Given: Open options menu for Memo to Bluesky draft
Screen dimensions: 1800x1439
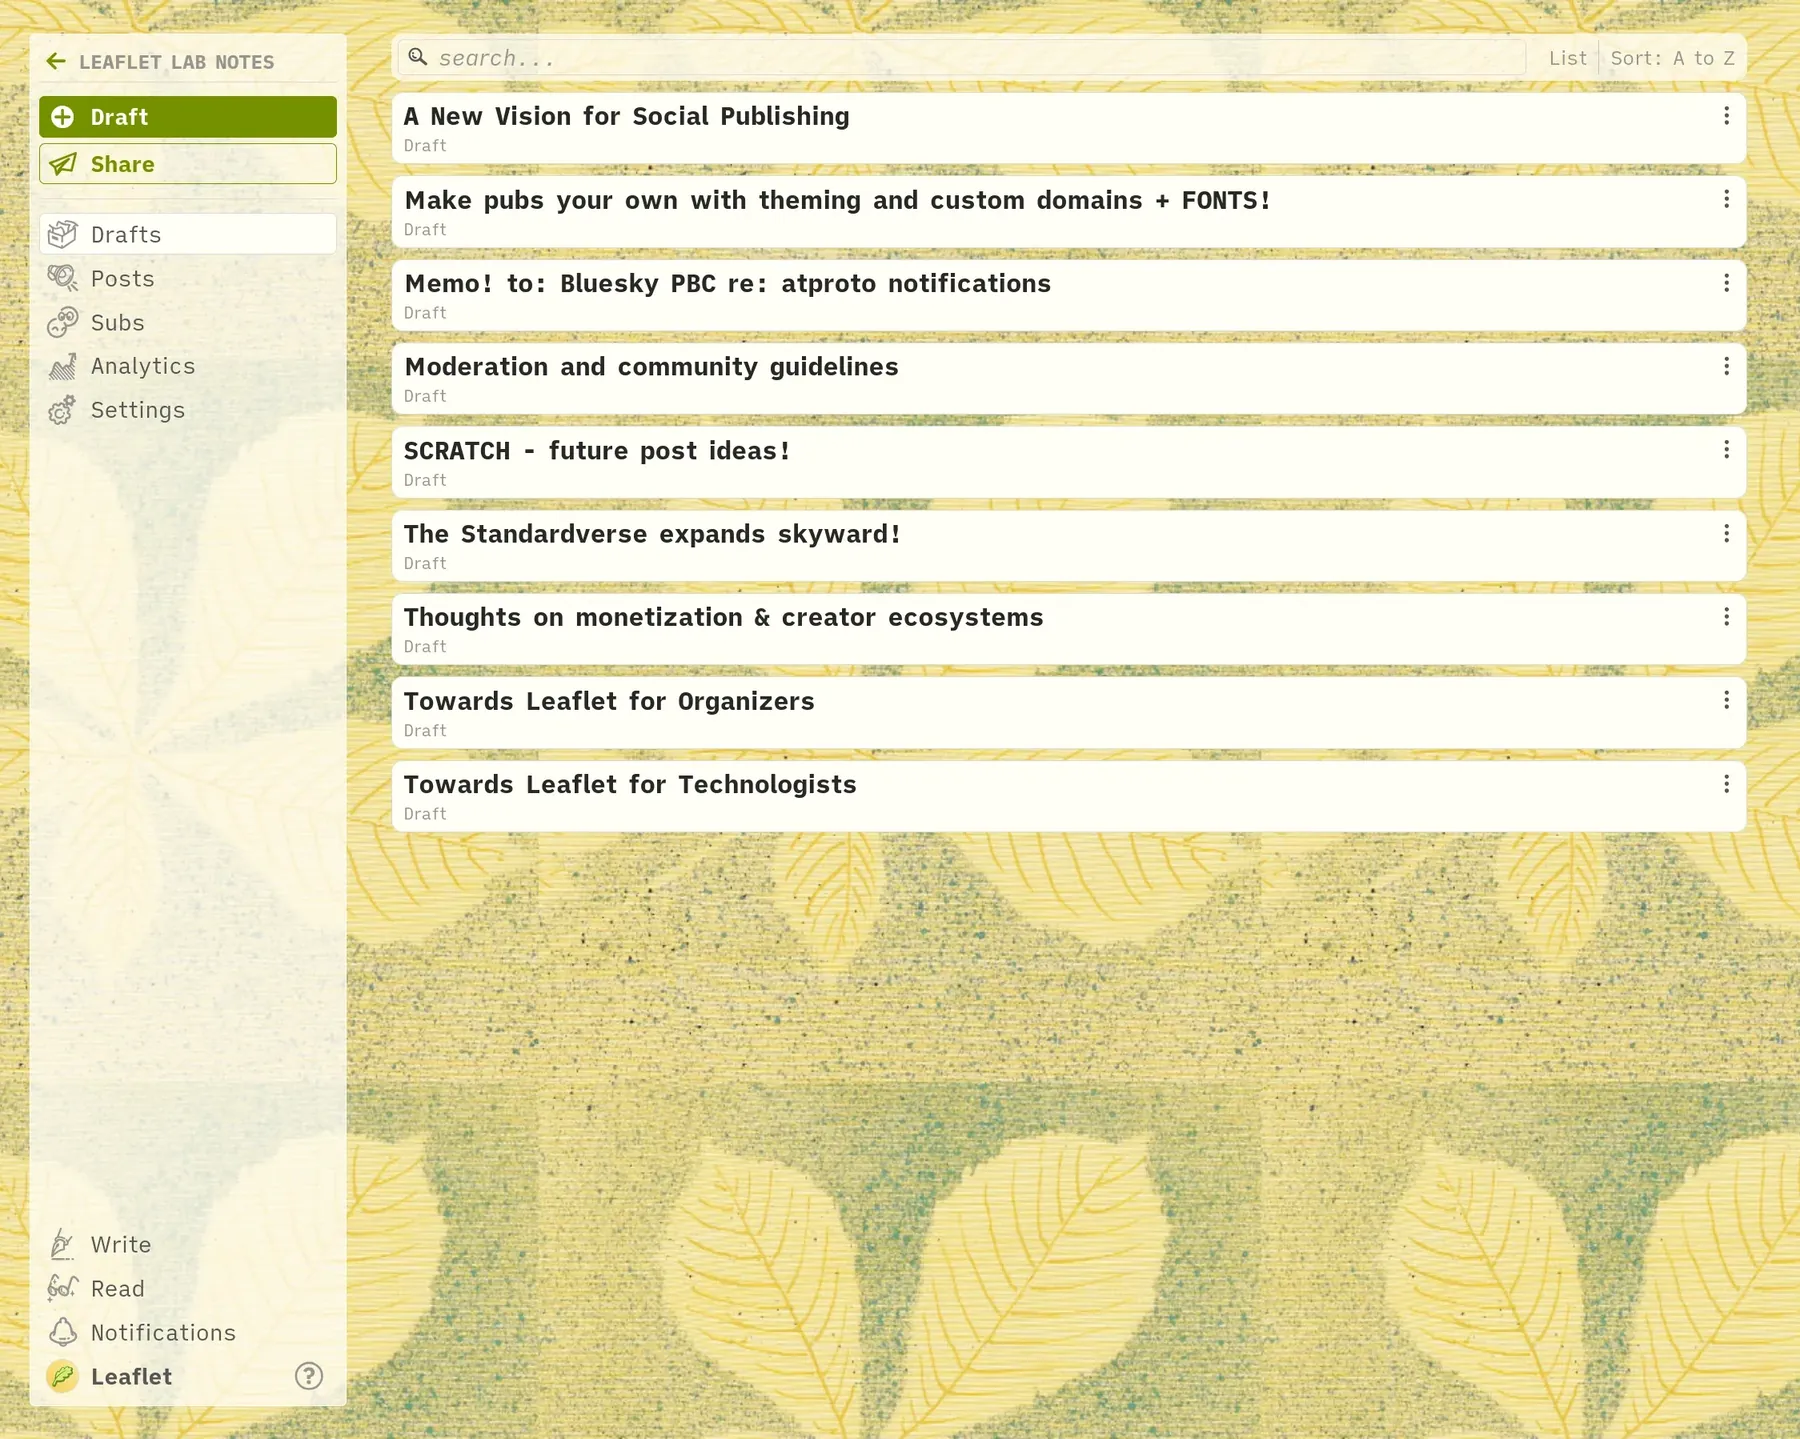Looking at the screenshot, I should click(1726, 283).
